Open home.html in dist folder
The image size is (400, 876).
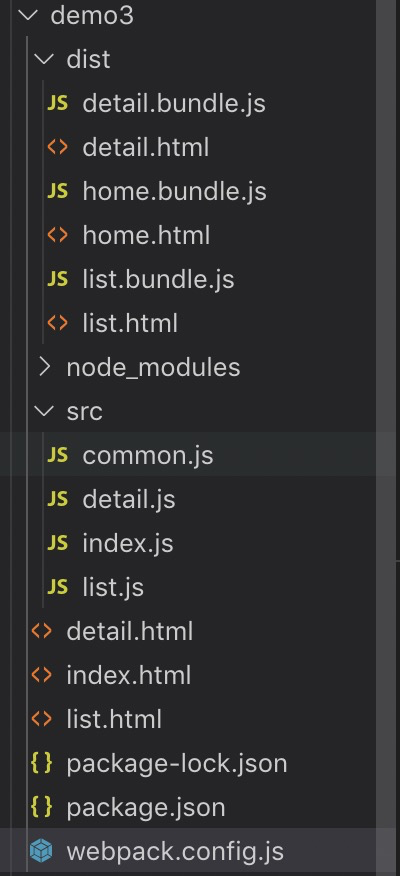tap(146, 235)
